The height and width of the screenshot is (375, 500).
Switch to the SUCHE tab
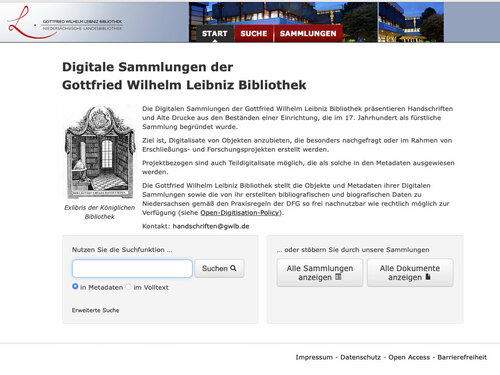pyautogui.click(x=254, y=34)
